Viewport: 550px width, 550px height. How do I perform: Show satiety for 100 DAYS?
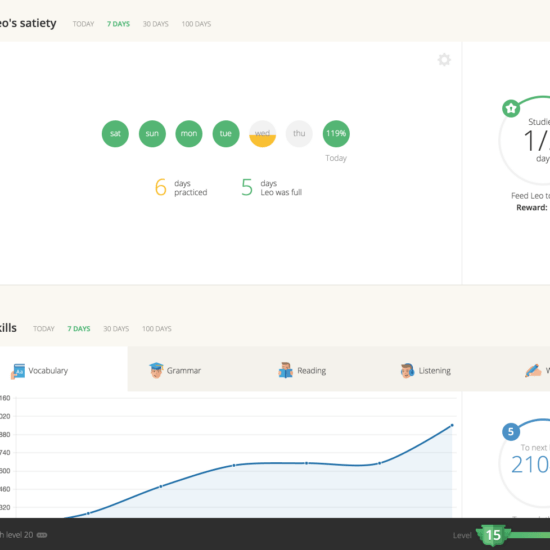(x=196, y=24)
